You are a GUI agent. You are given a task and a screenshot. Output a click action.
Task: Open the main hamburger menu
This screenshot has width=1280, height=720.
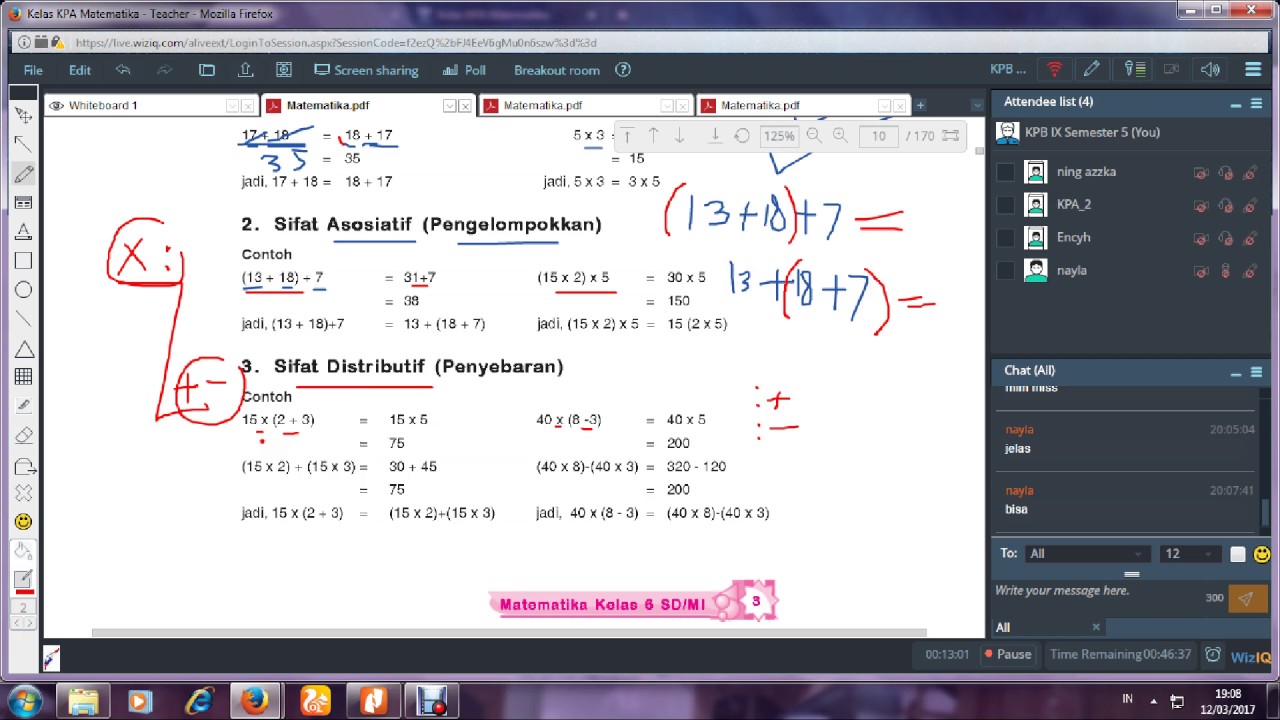(1253, 69)
